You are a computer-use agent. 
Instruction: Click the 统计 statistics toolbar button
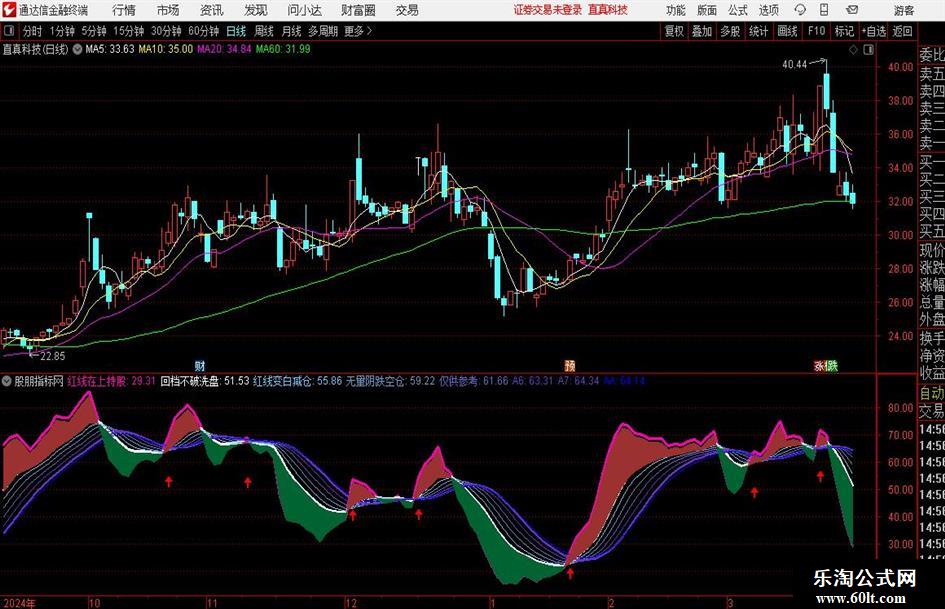tap(758, 31)
